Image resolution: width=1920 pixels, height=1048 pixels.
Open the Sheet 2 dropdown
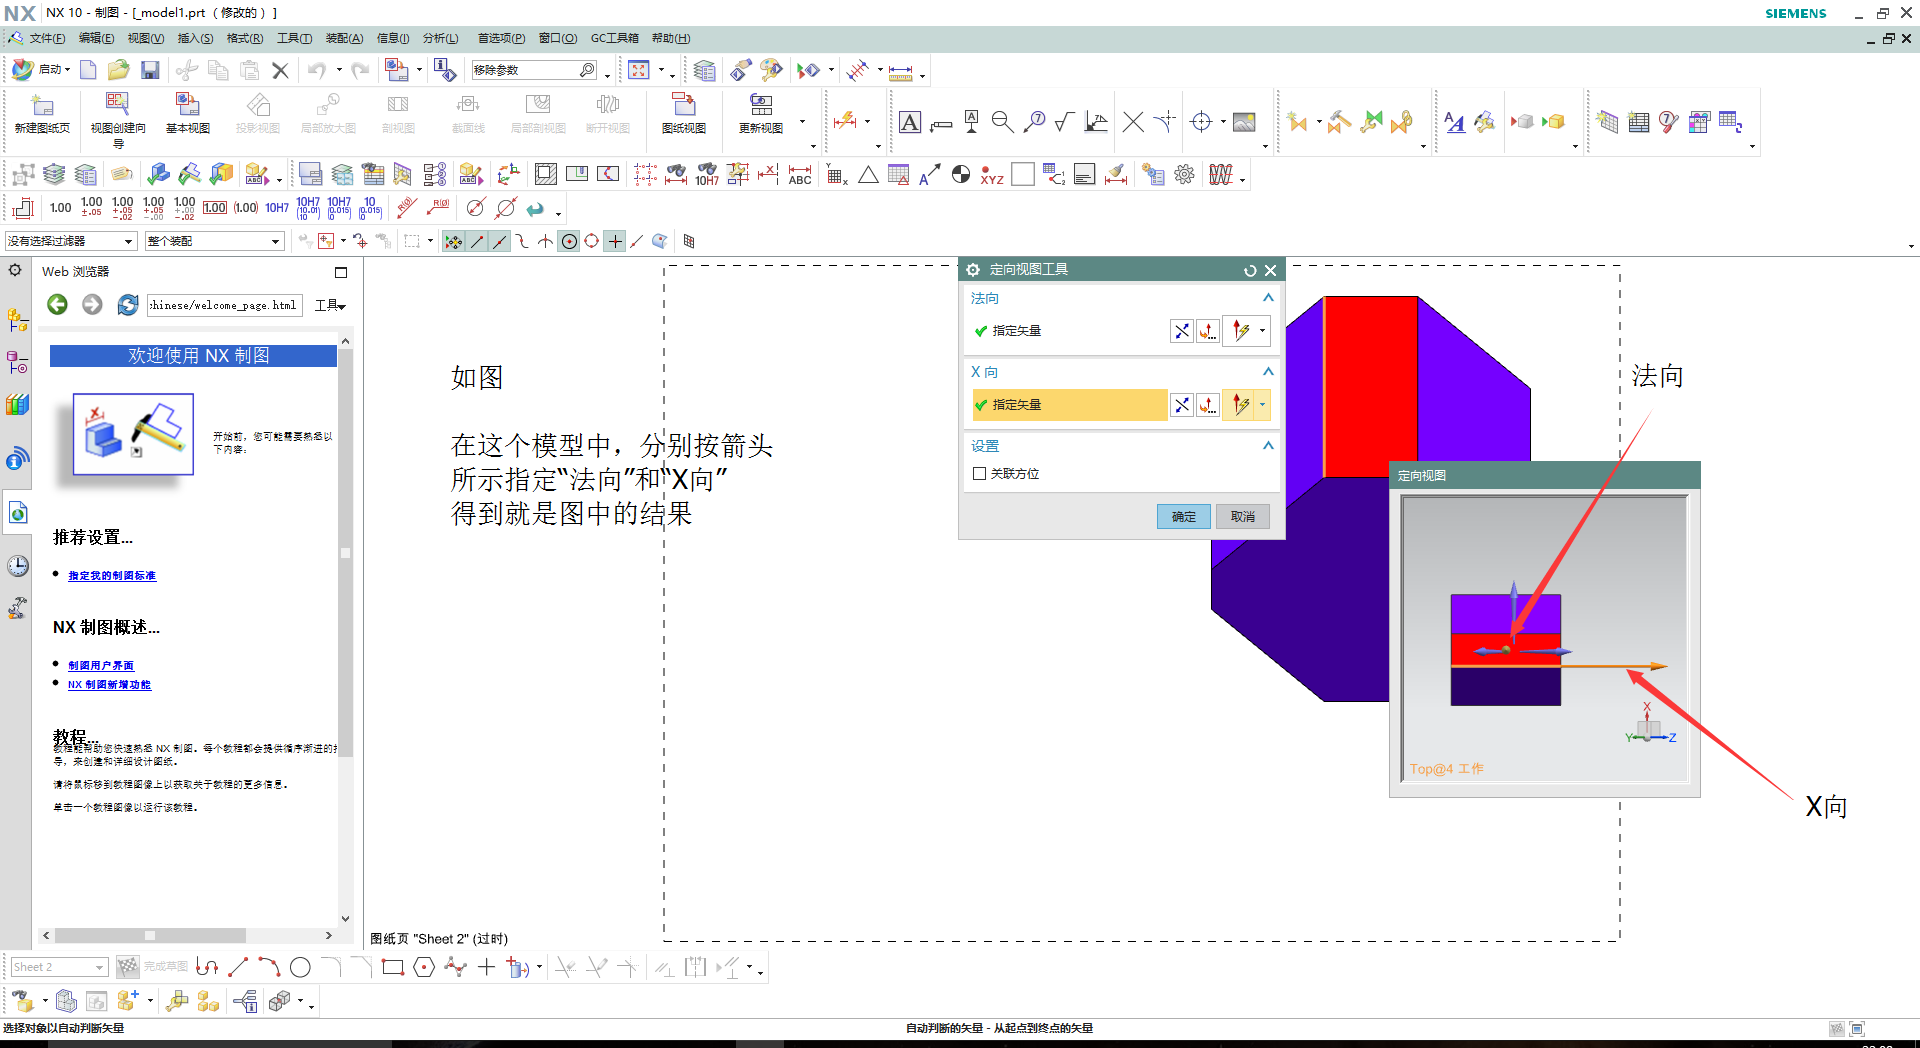pyautogui.click(x=59, y=967)
